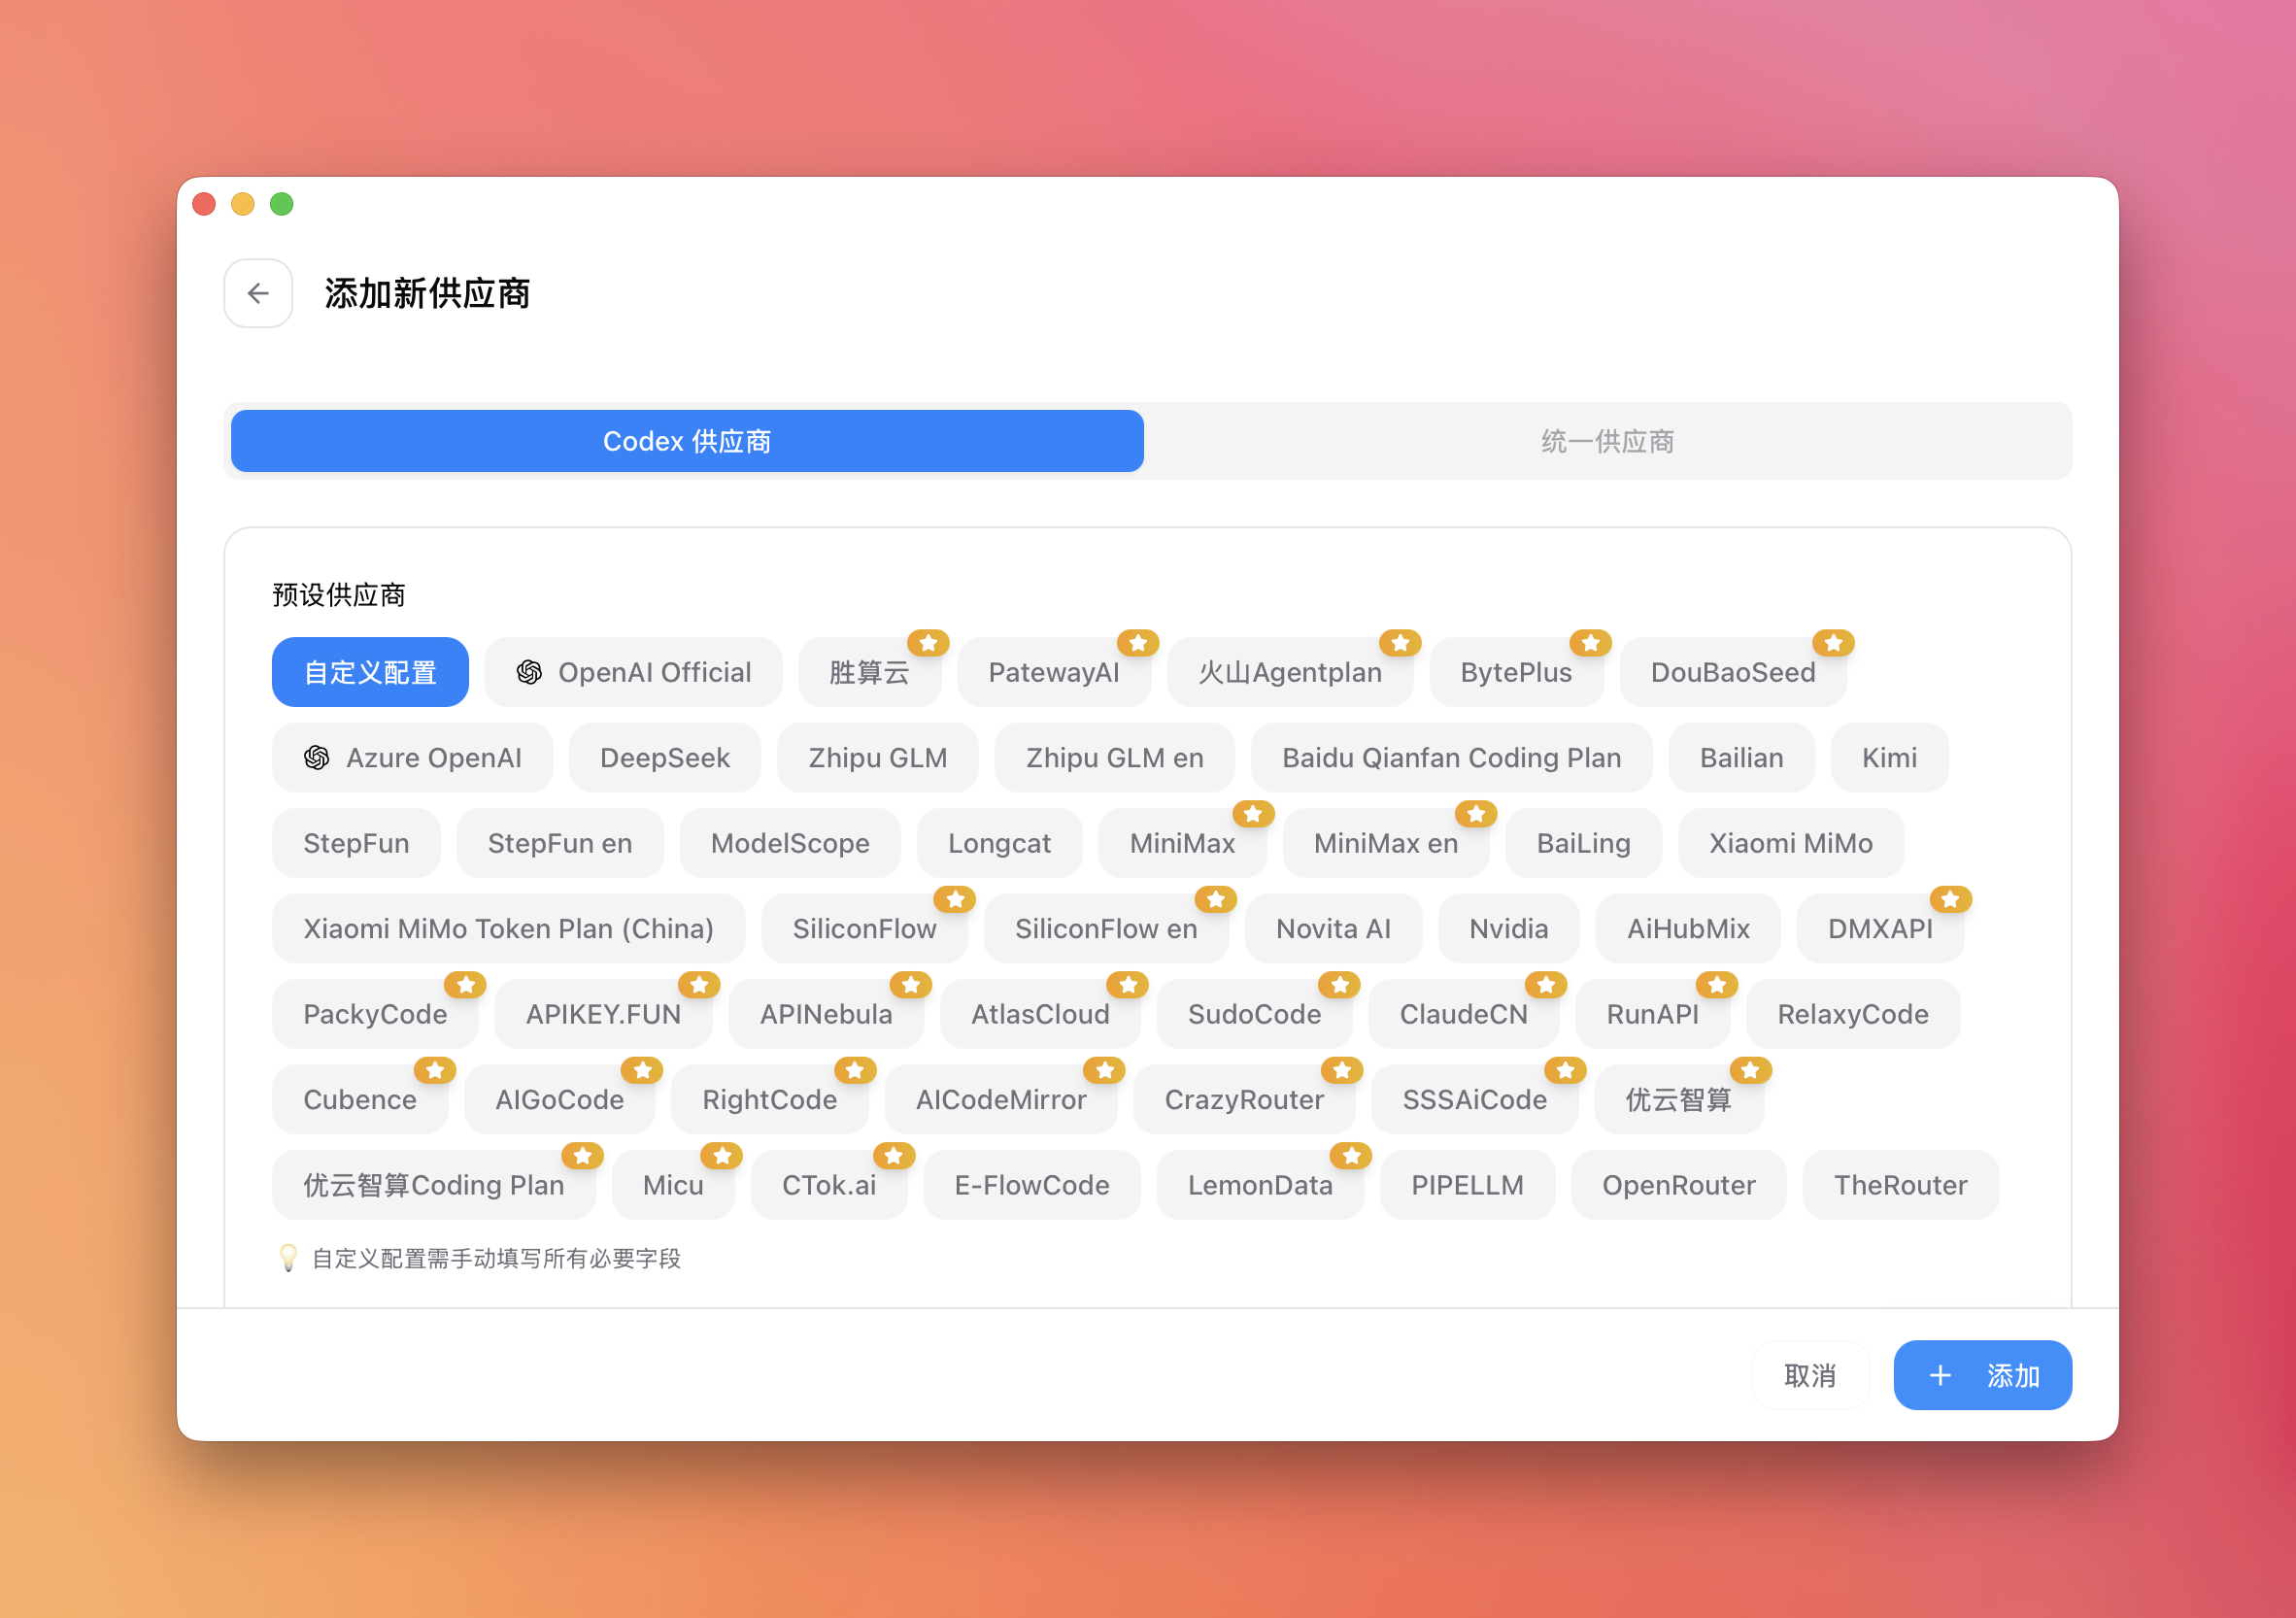Viewport: 2296px width, 1618px height.
Task: Select the 自定义配置 preset
Action: tap(370, 672)
